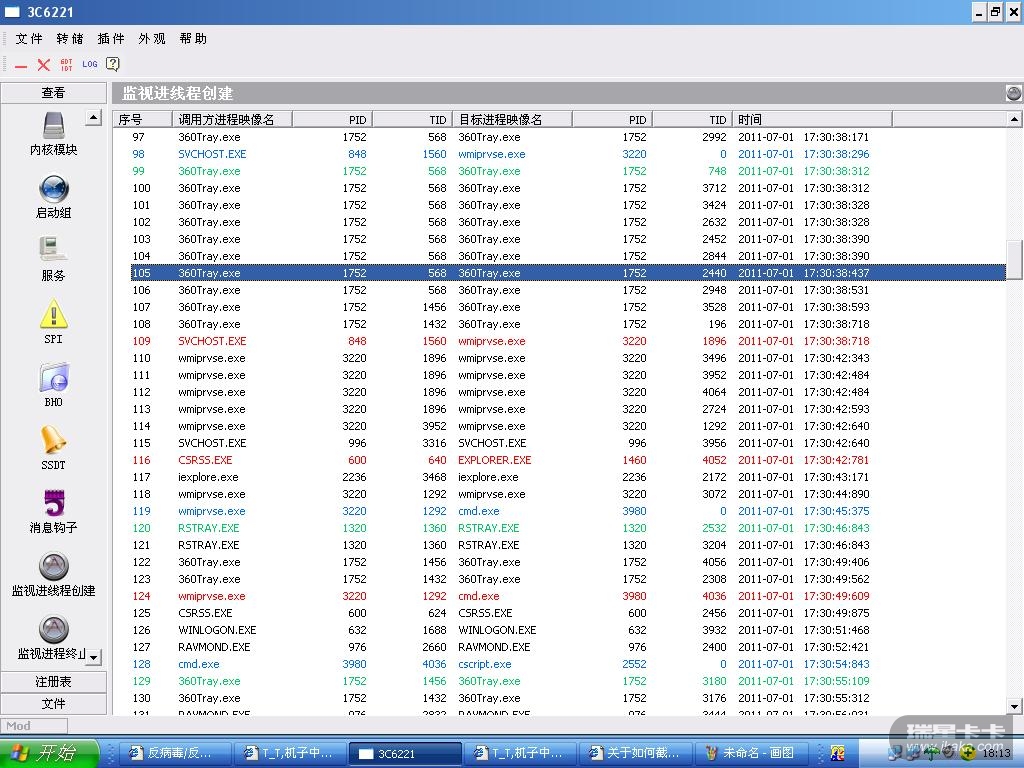Select row 124 red wmiprvse.exe to cmd.exe
The image size is (1024, 768).
568,596
